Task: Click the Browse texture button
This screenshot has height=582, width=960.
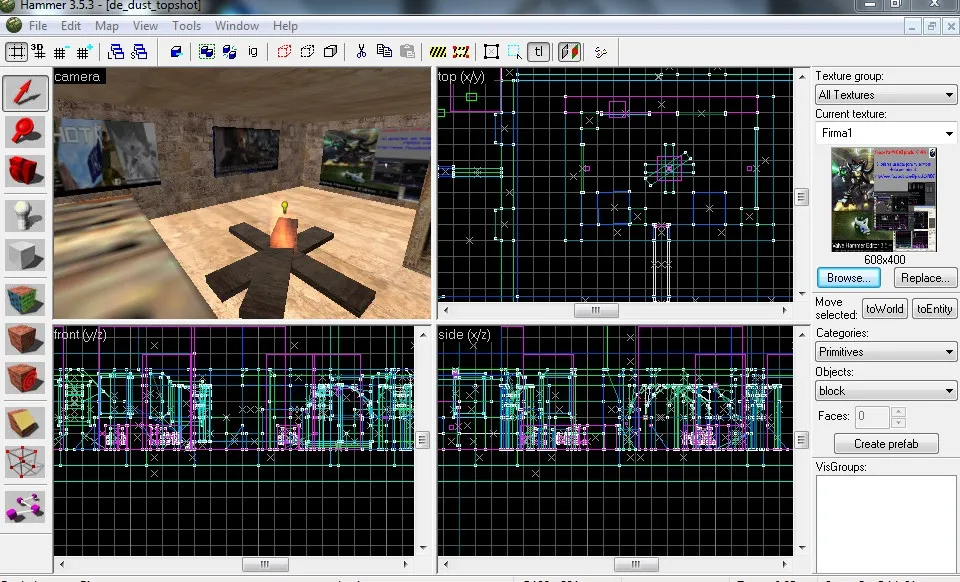Action: click(x=848, y=277)
